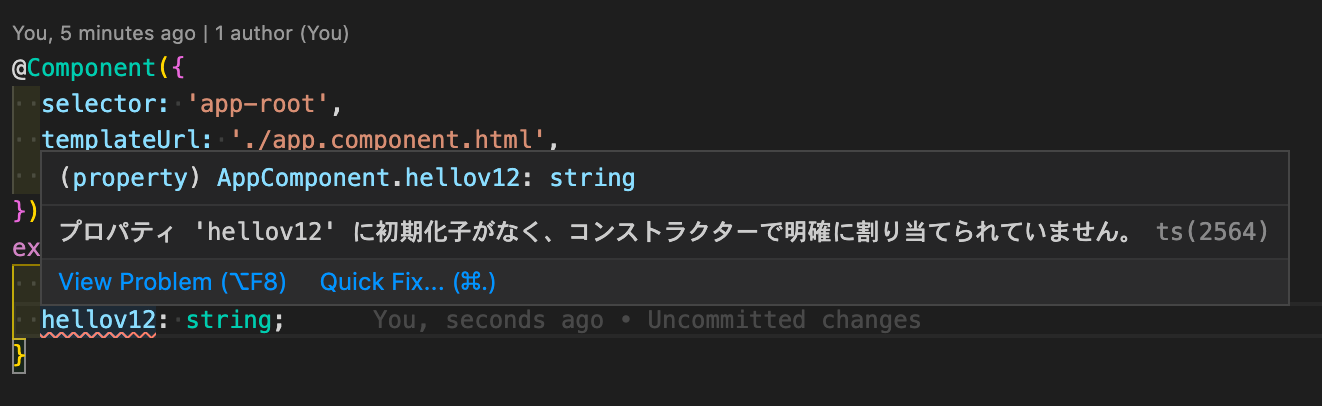Click the "1 author (You)" CodeLens
This screenshot has height=406, width=1322.
pyautogui.click(x=282, y=33)
